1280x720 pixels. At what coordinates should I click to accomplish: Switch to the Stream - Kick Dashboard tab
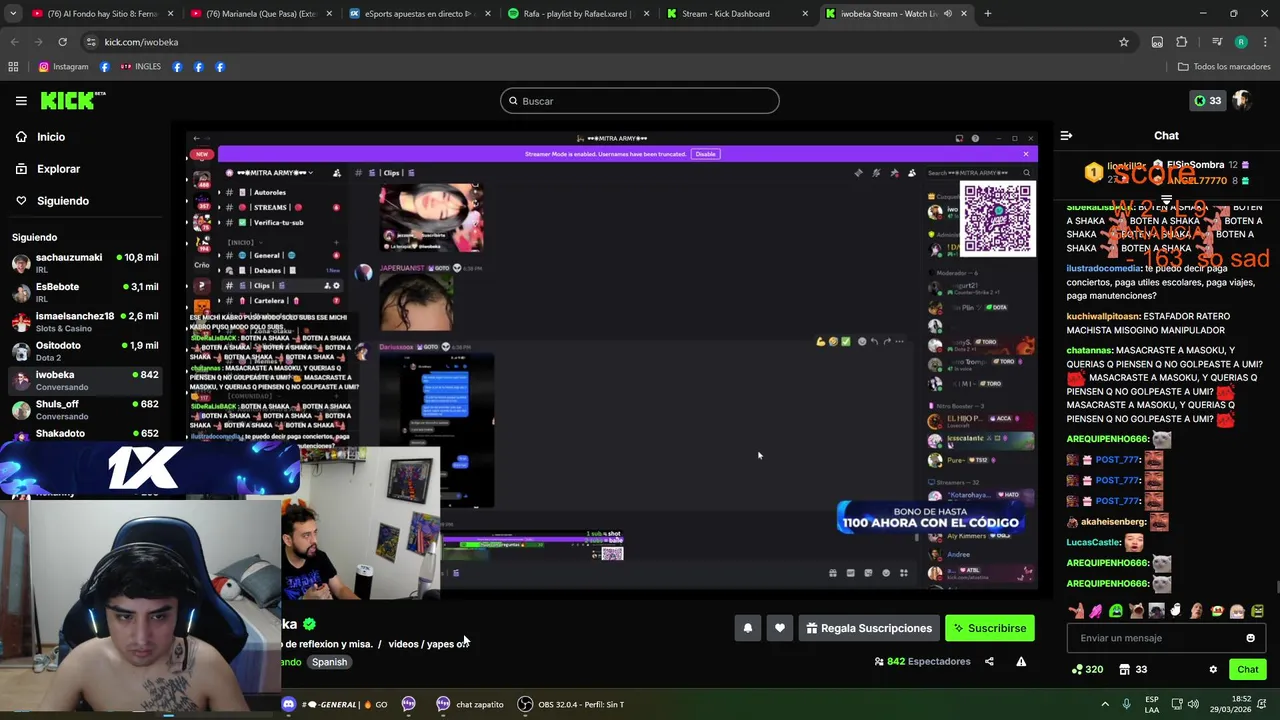(x=735, y=14)
